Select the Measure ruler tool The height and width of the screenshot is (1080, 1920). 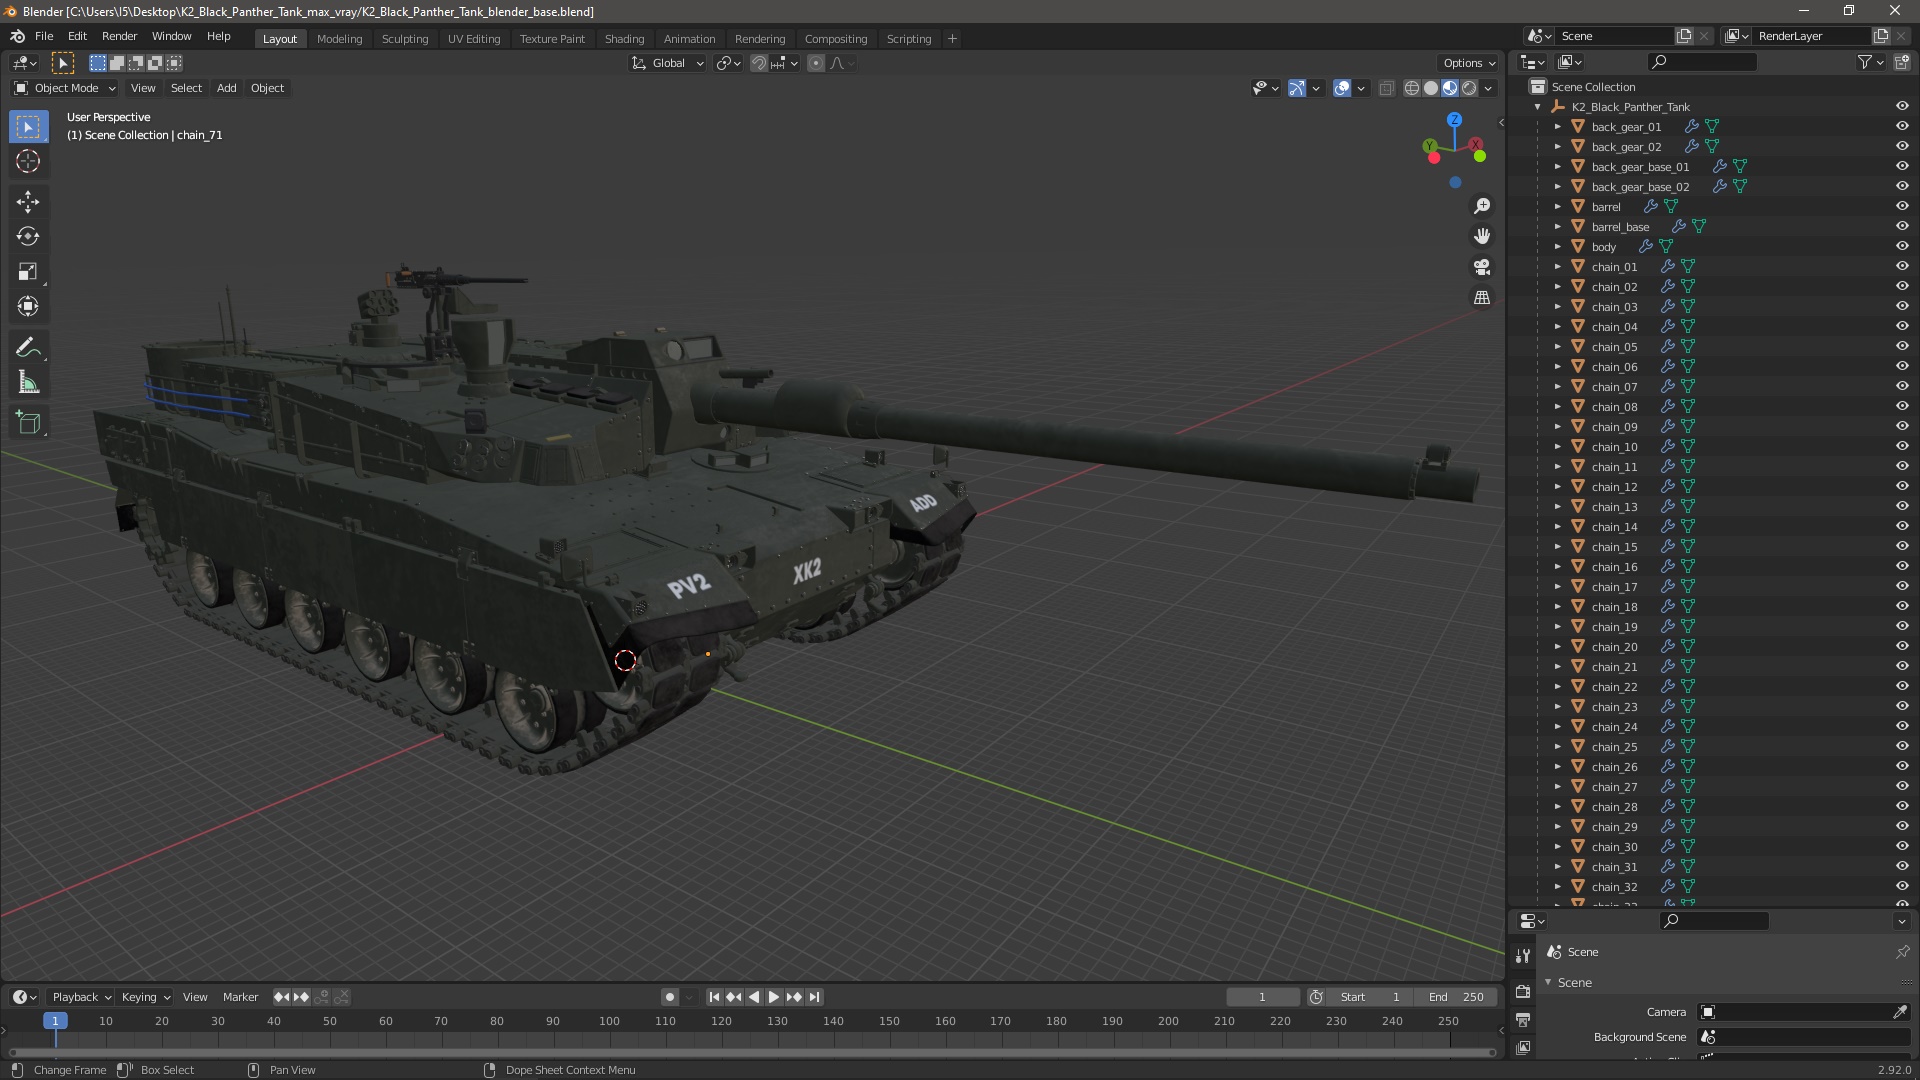coord(28,383)
